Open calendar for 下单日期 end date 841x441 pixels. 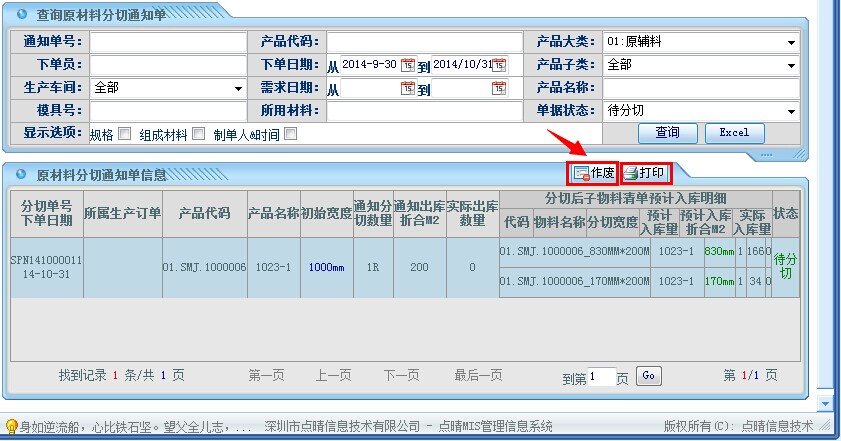[498, 65]
